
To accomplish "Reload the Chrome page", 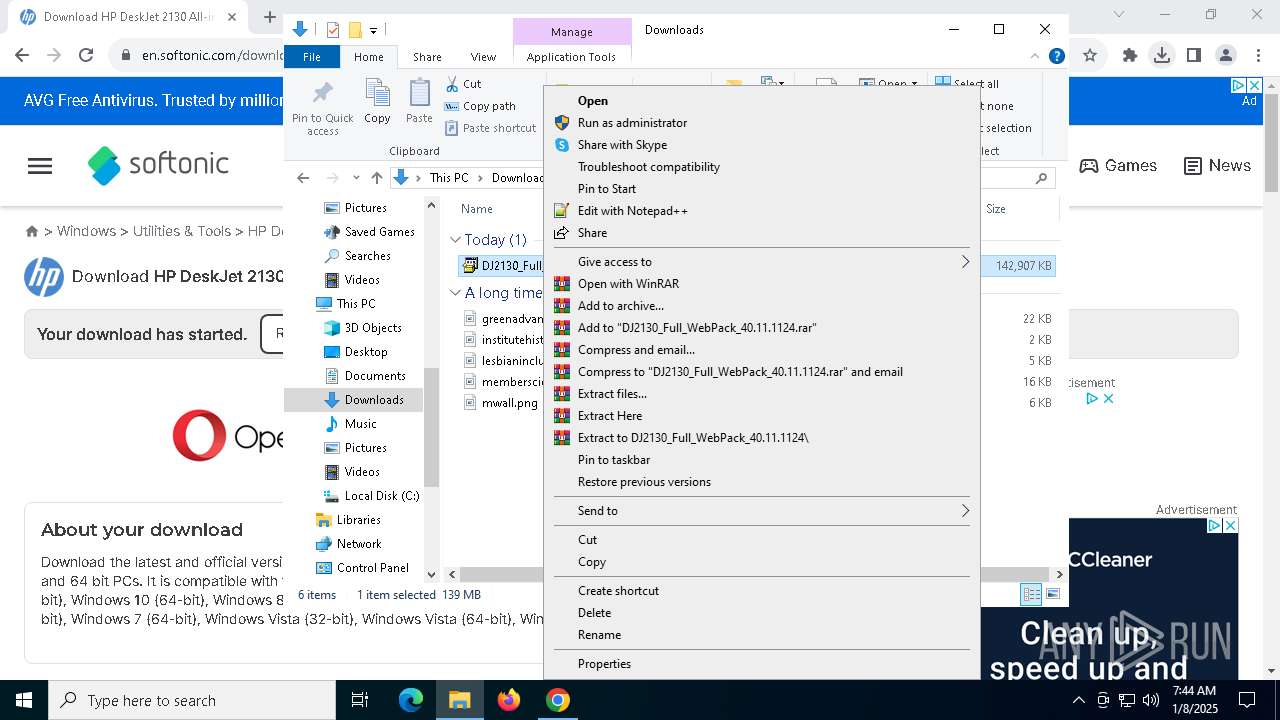I will coord(86,55).
